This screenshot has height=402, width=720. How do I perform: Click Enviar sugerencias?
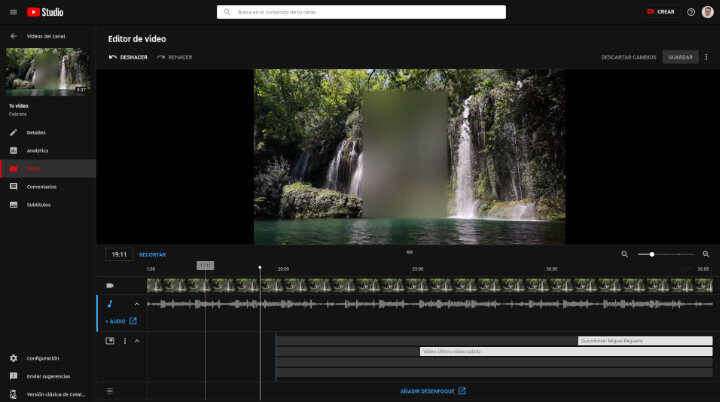[48, 376]
